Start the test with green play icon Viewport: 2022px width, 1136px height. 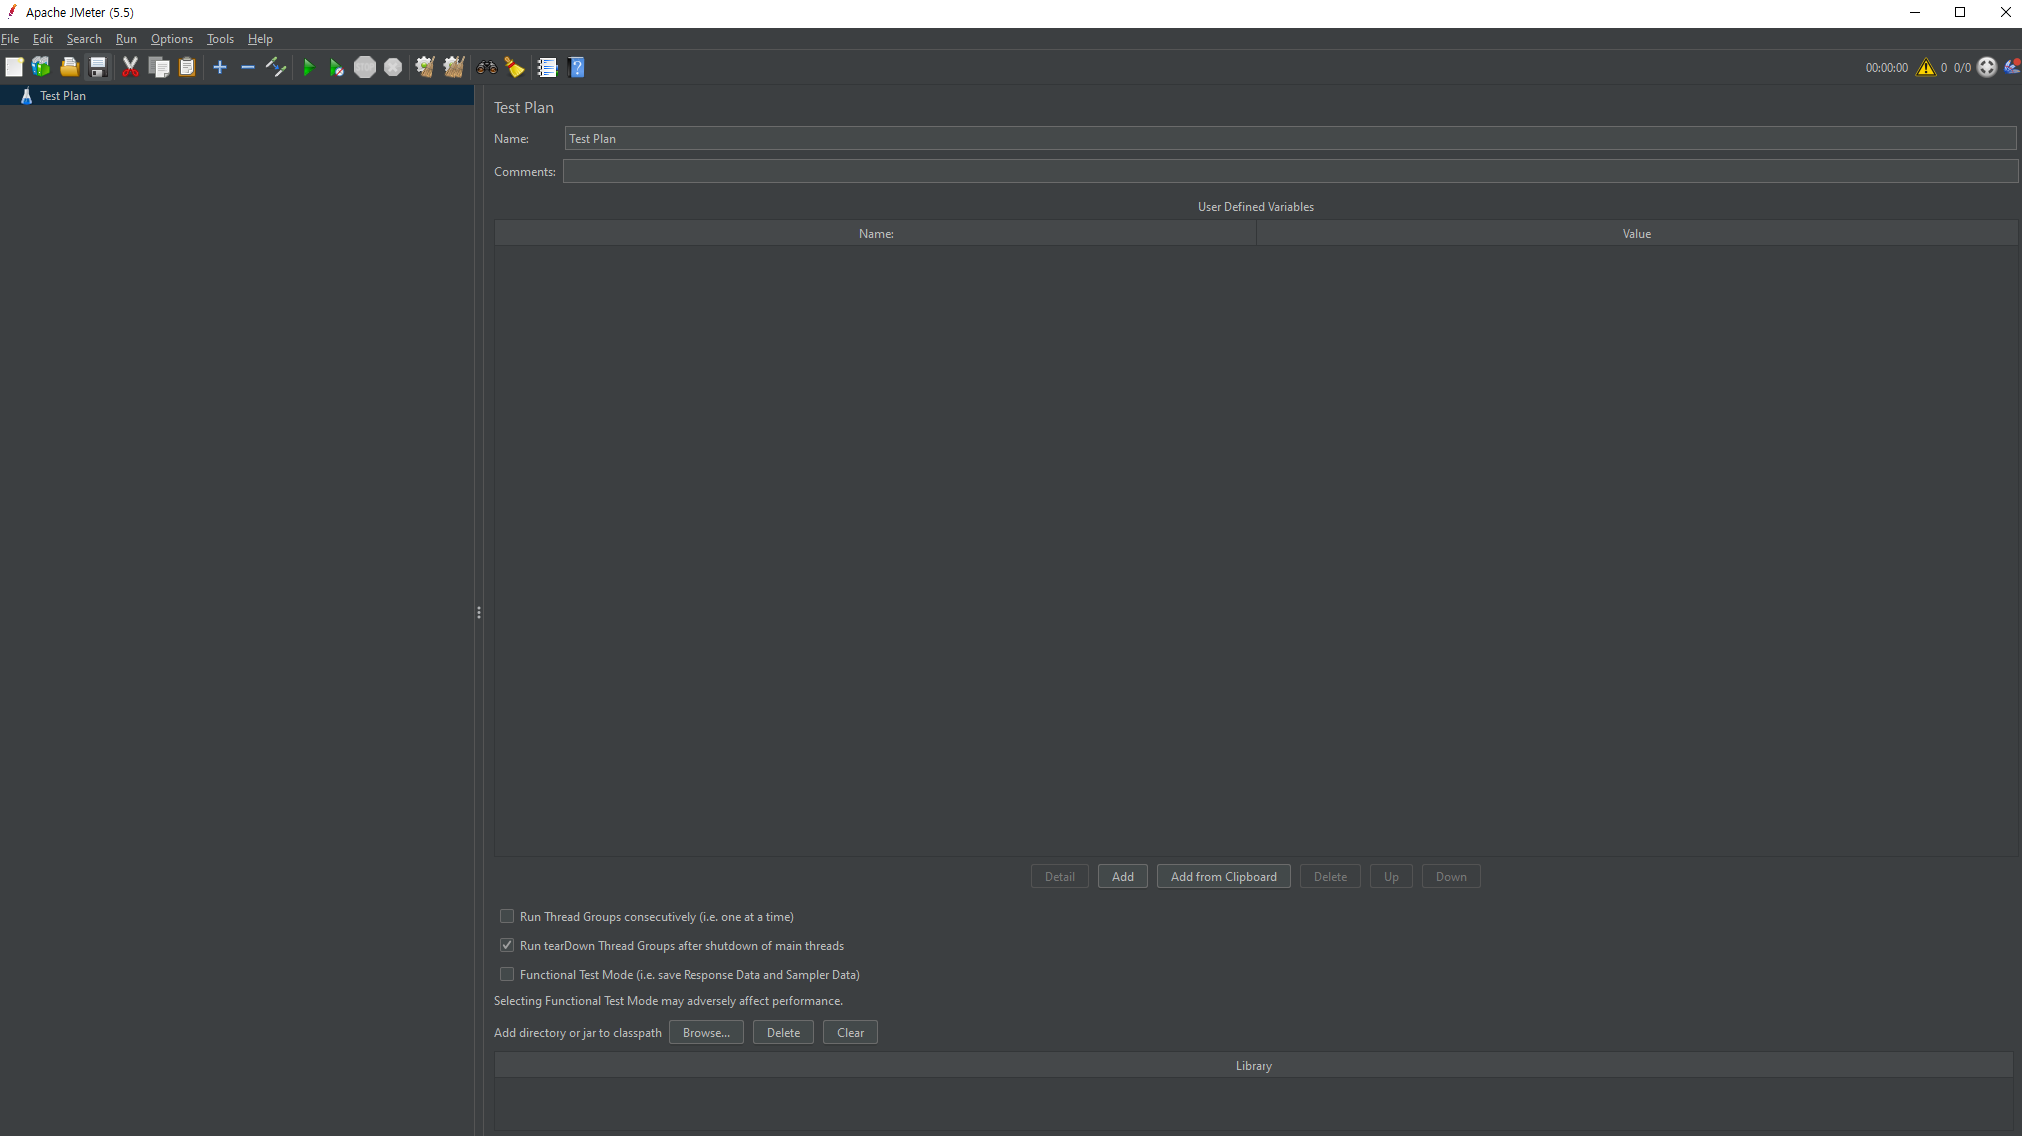click(x=308, y=67)
